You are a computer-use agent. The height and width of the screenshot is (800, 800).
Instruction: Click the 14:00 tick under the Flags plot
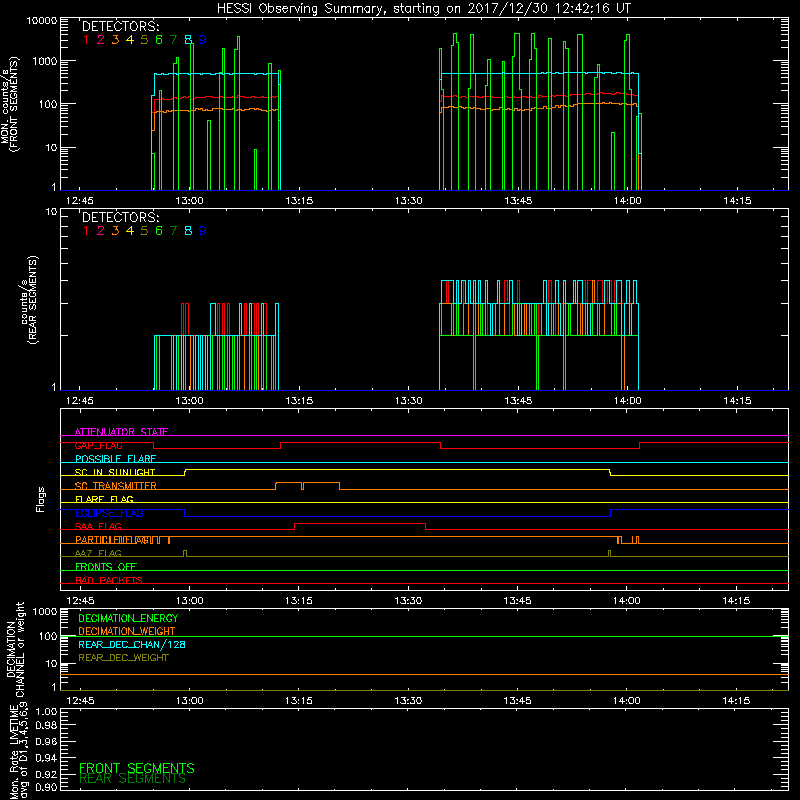[x=627, y=601]
